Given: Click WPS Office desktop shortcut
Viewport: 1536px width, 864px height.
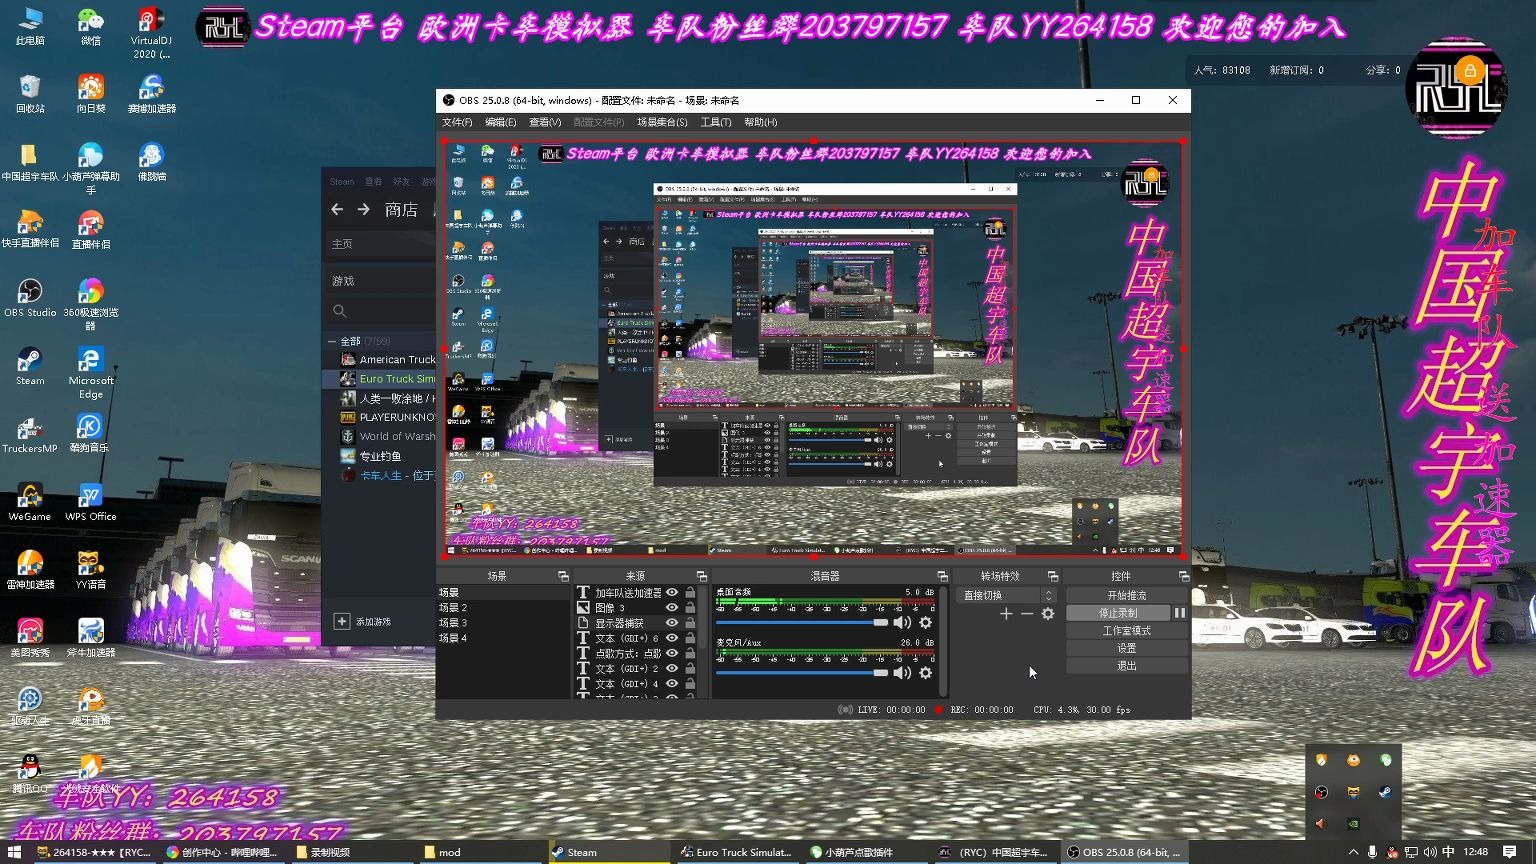Looking at the screenshot, I should coord(90,502).
